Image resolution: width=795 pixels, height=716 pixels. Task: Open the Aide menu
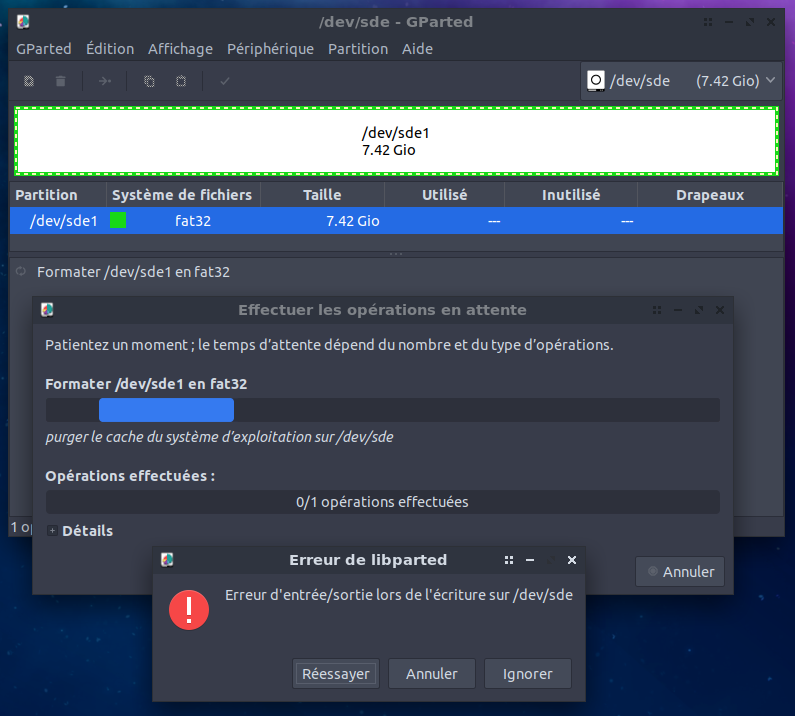coord(417,49)
